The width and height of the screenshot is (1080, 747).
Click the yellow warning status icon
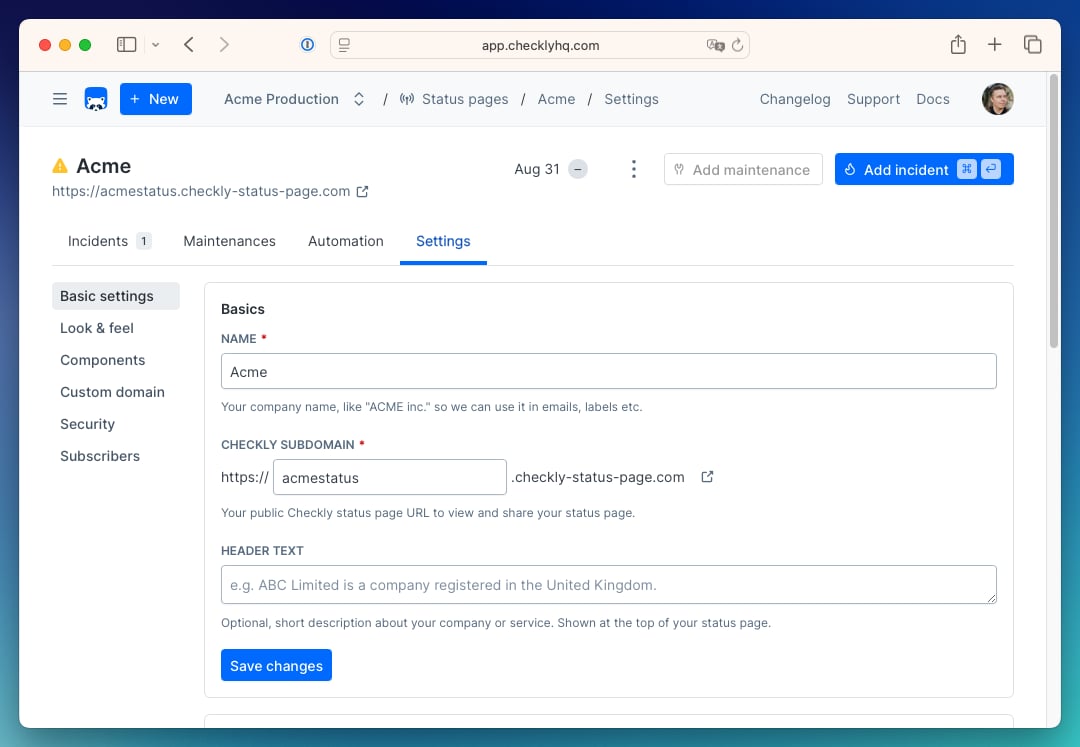(x=60, y=166)
